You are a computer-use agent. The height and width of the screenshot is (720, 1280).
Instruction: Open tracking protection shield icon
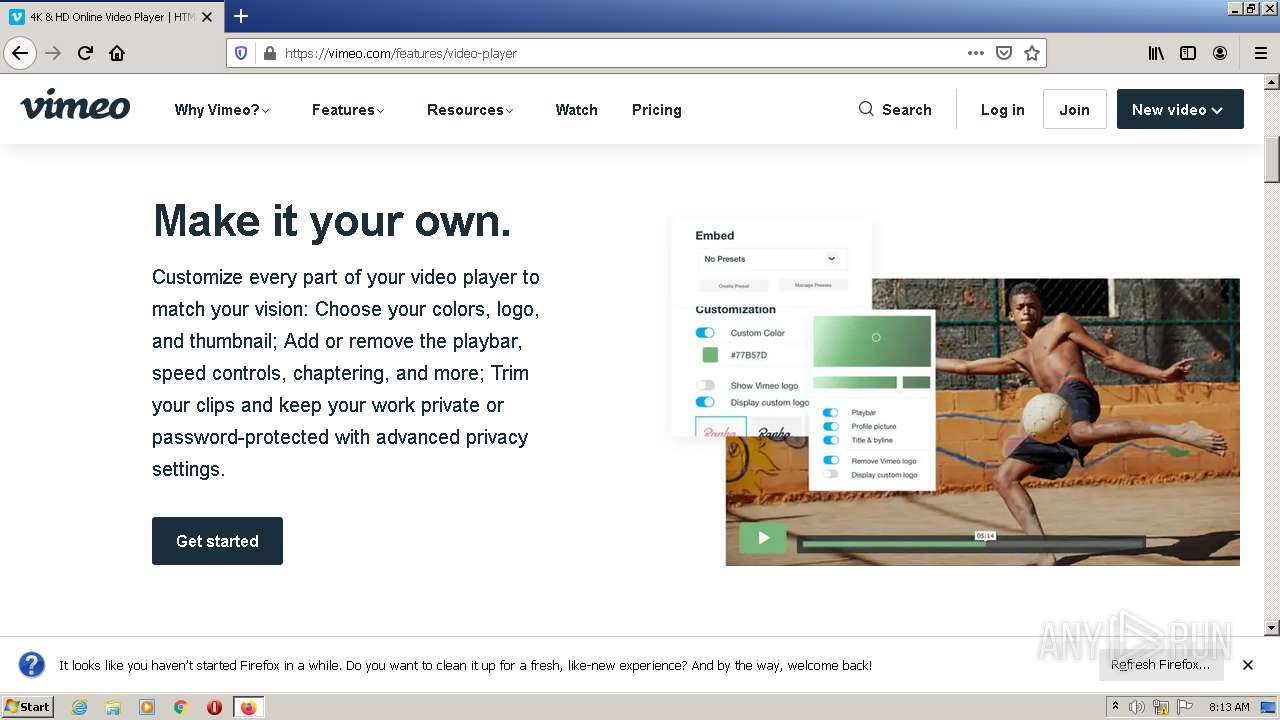[x=241, y=53]
